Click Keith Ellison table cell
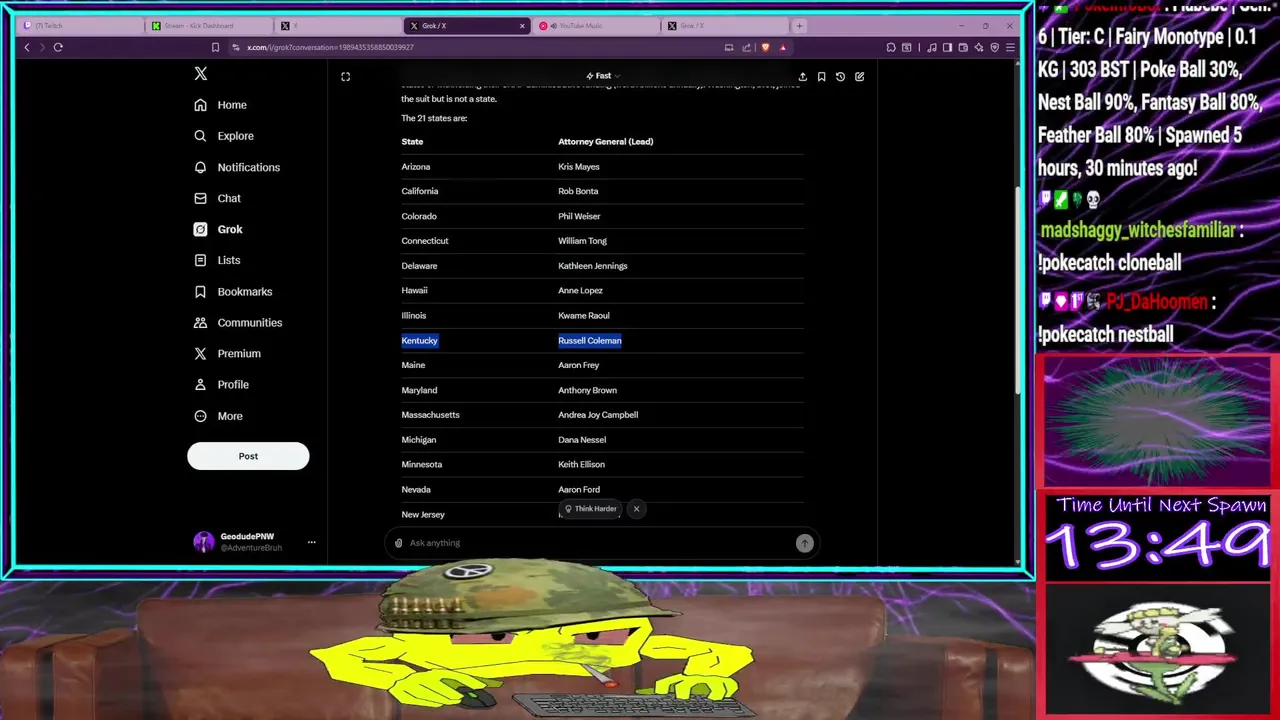Screen dimensions: 1280x720 (x=581, y=464)
